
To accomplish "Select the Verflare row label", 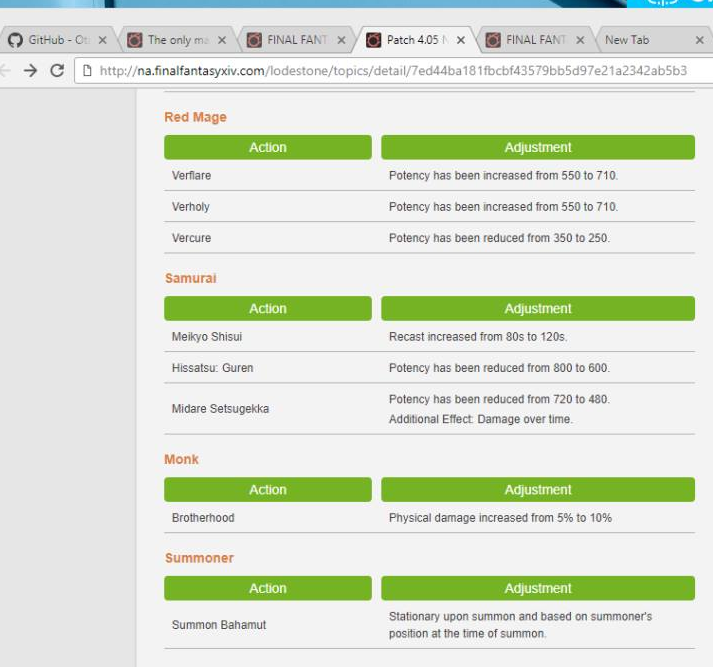I will (x=191, y=176).
